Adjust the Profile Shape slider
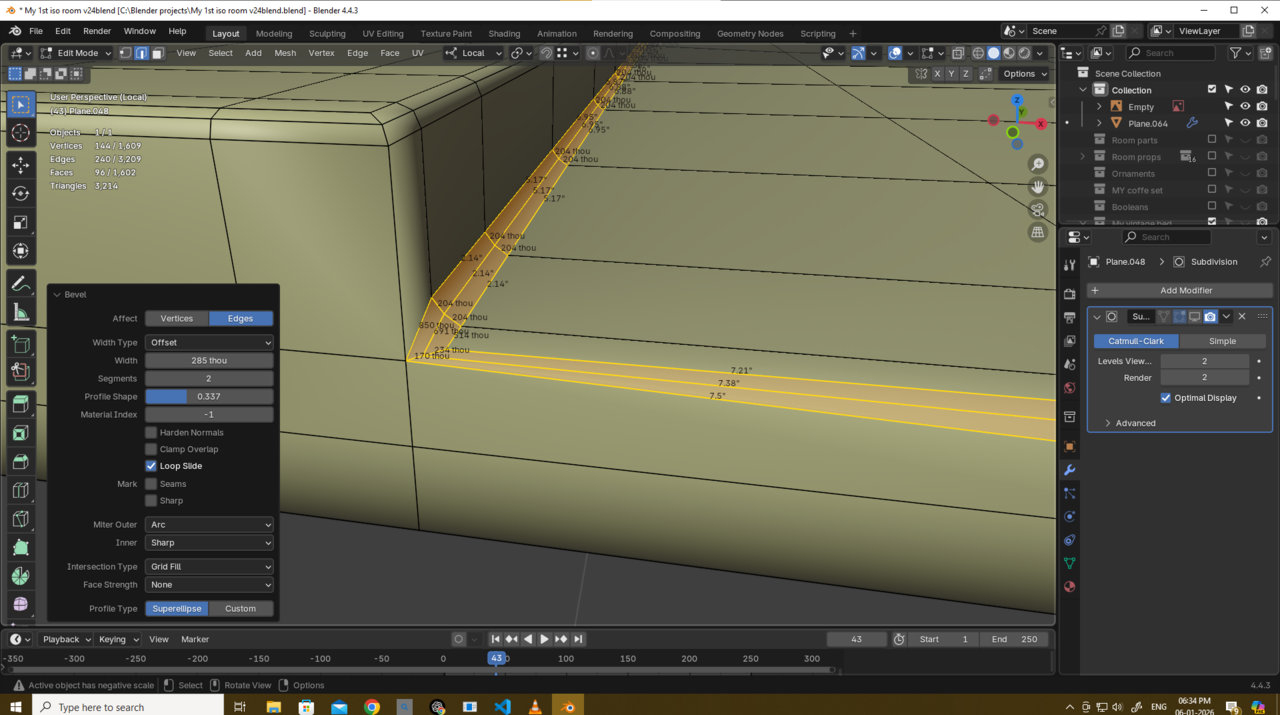Screen dimensions: 1280x715 (209, 397)
